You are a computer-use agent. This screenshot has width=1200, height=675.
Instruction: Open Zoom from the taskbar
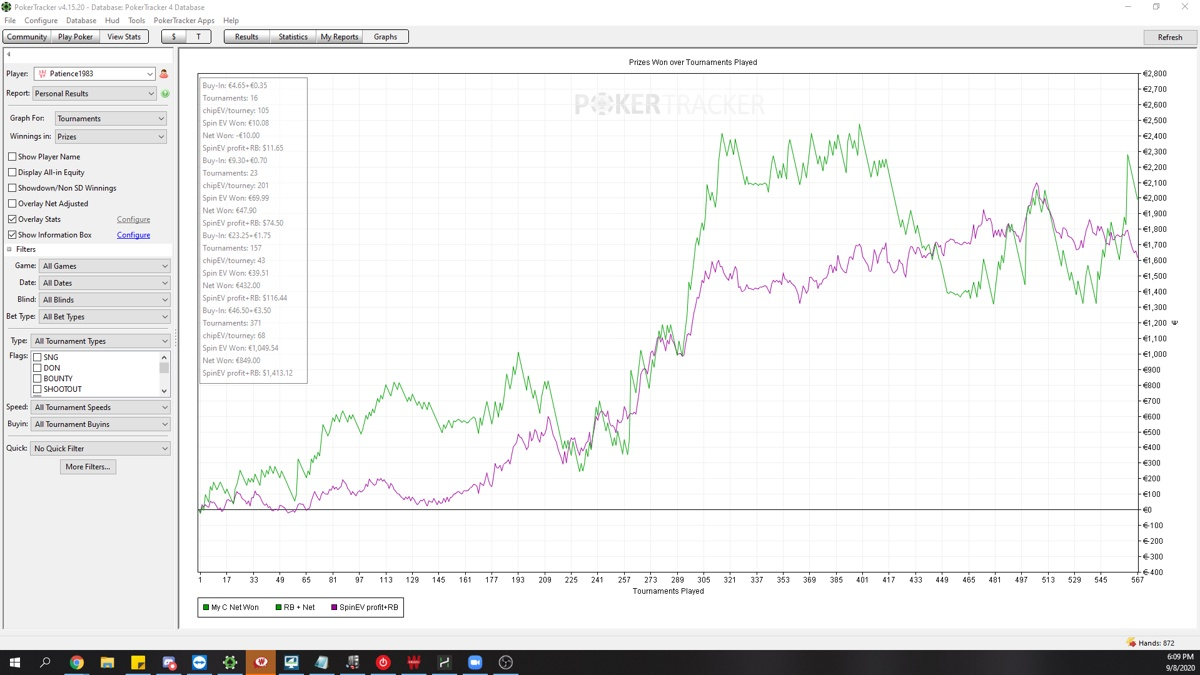(475, 662)
